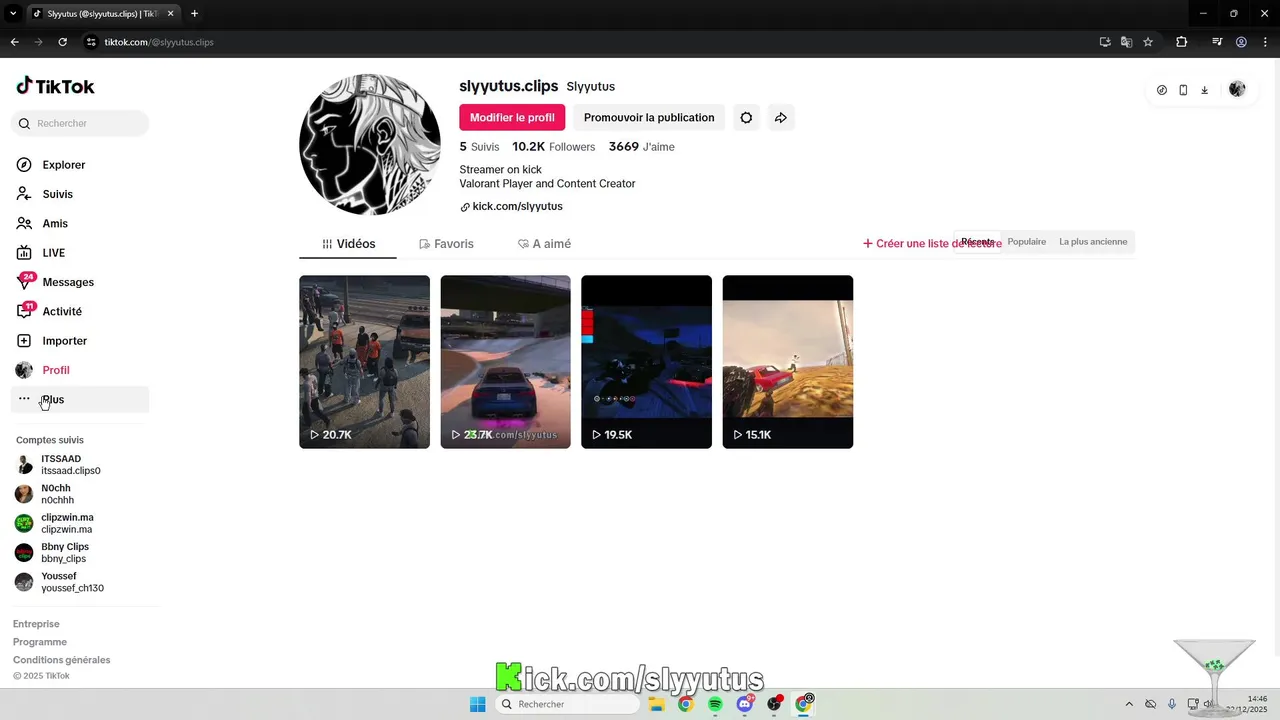The image size is (1280, 720).
Task: Click the TikTok search field
Action: pos(80,123)
